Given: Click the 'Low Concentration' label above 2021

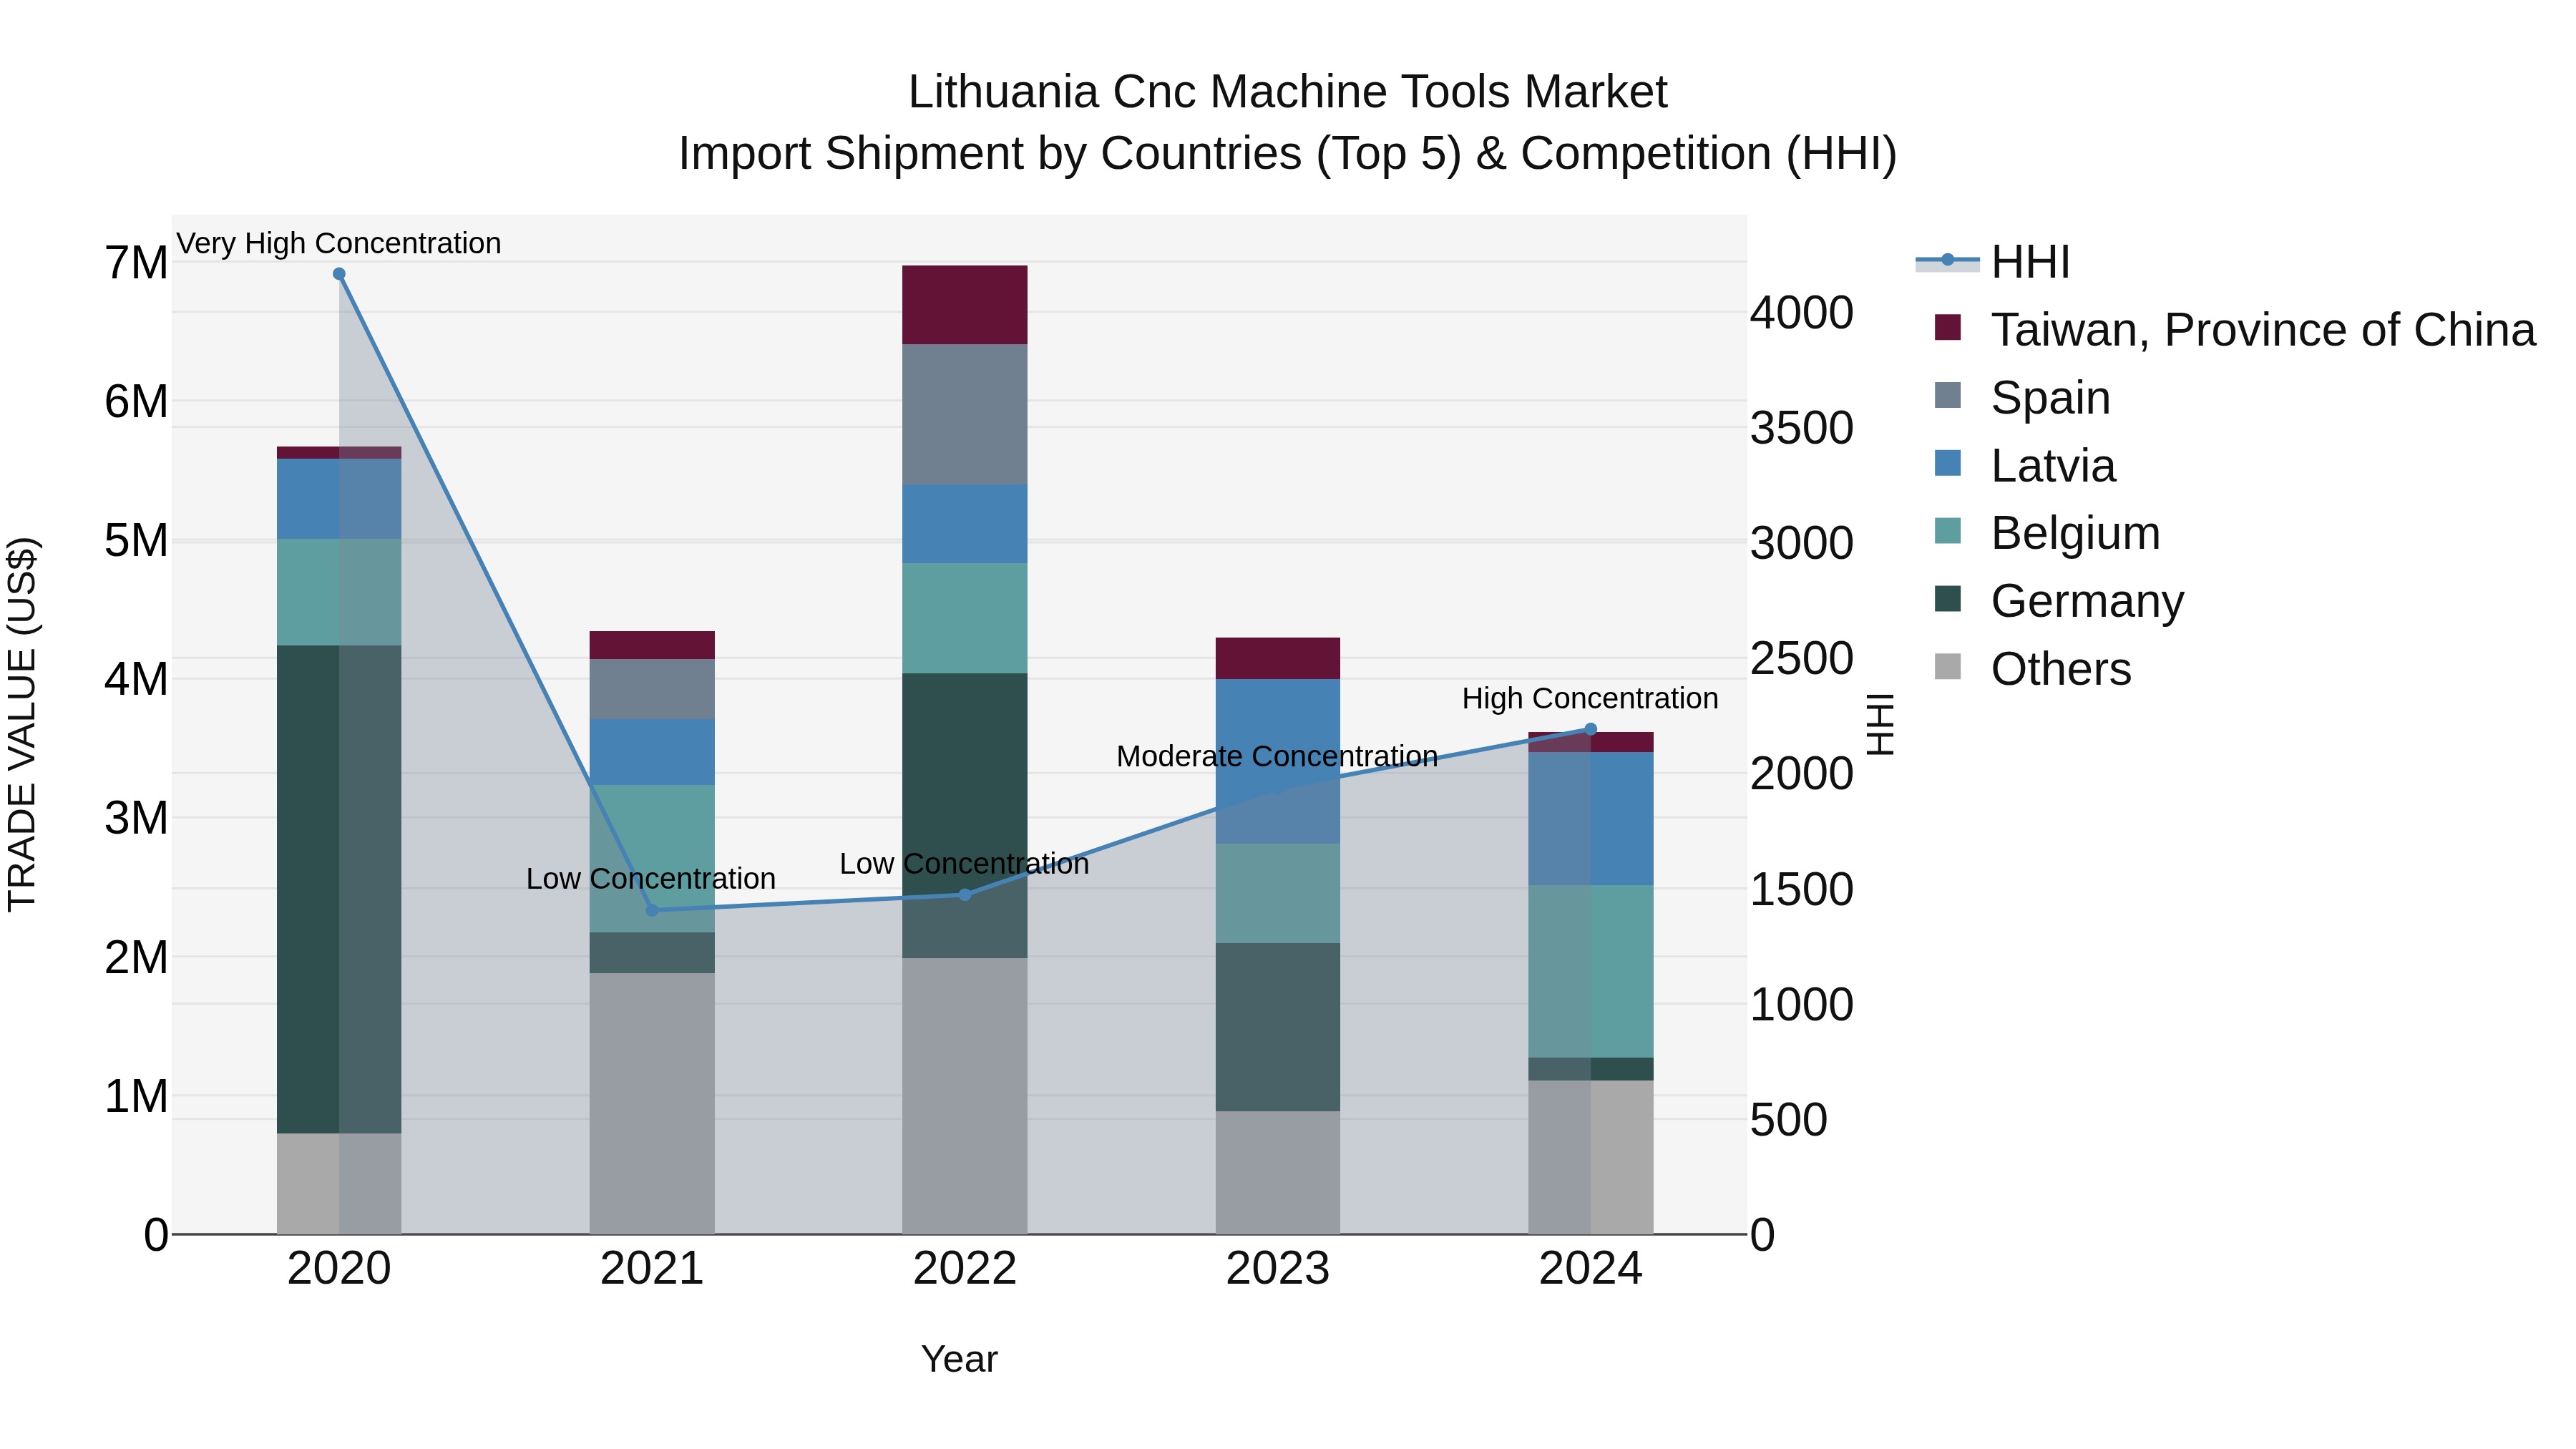Looking at the screenshot, I should click(651, 879).
